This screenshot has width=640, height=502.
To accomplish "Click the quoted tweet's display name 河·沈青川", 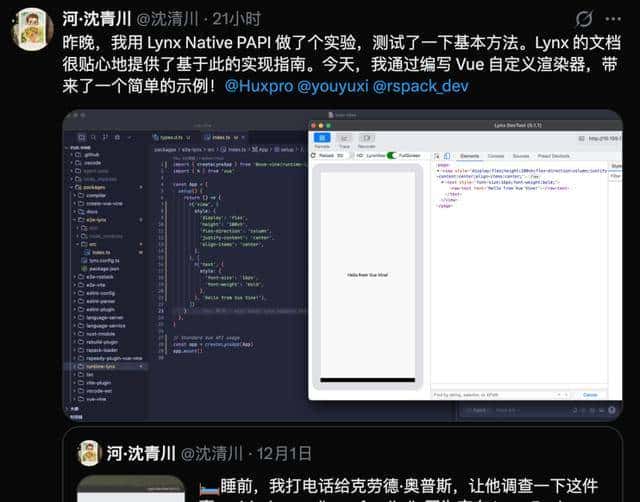I will (141, 453).
